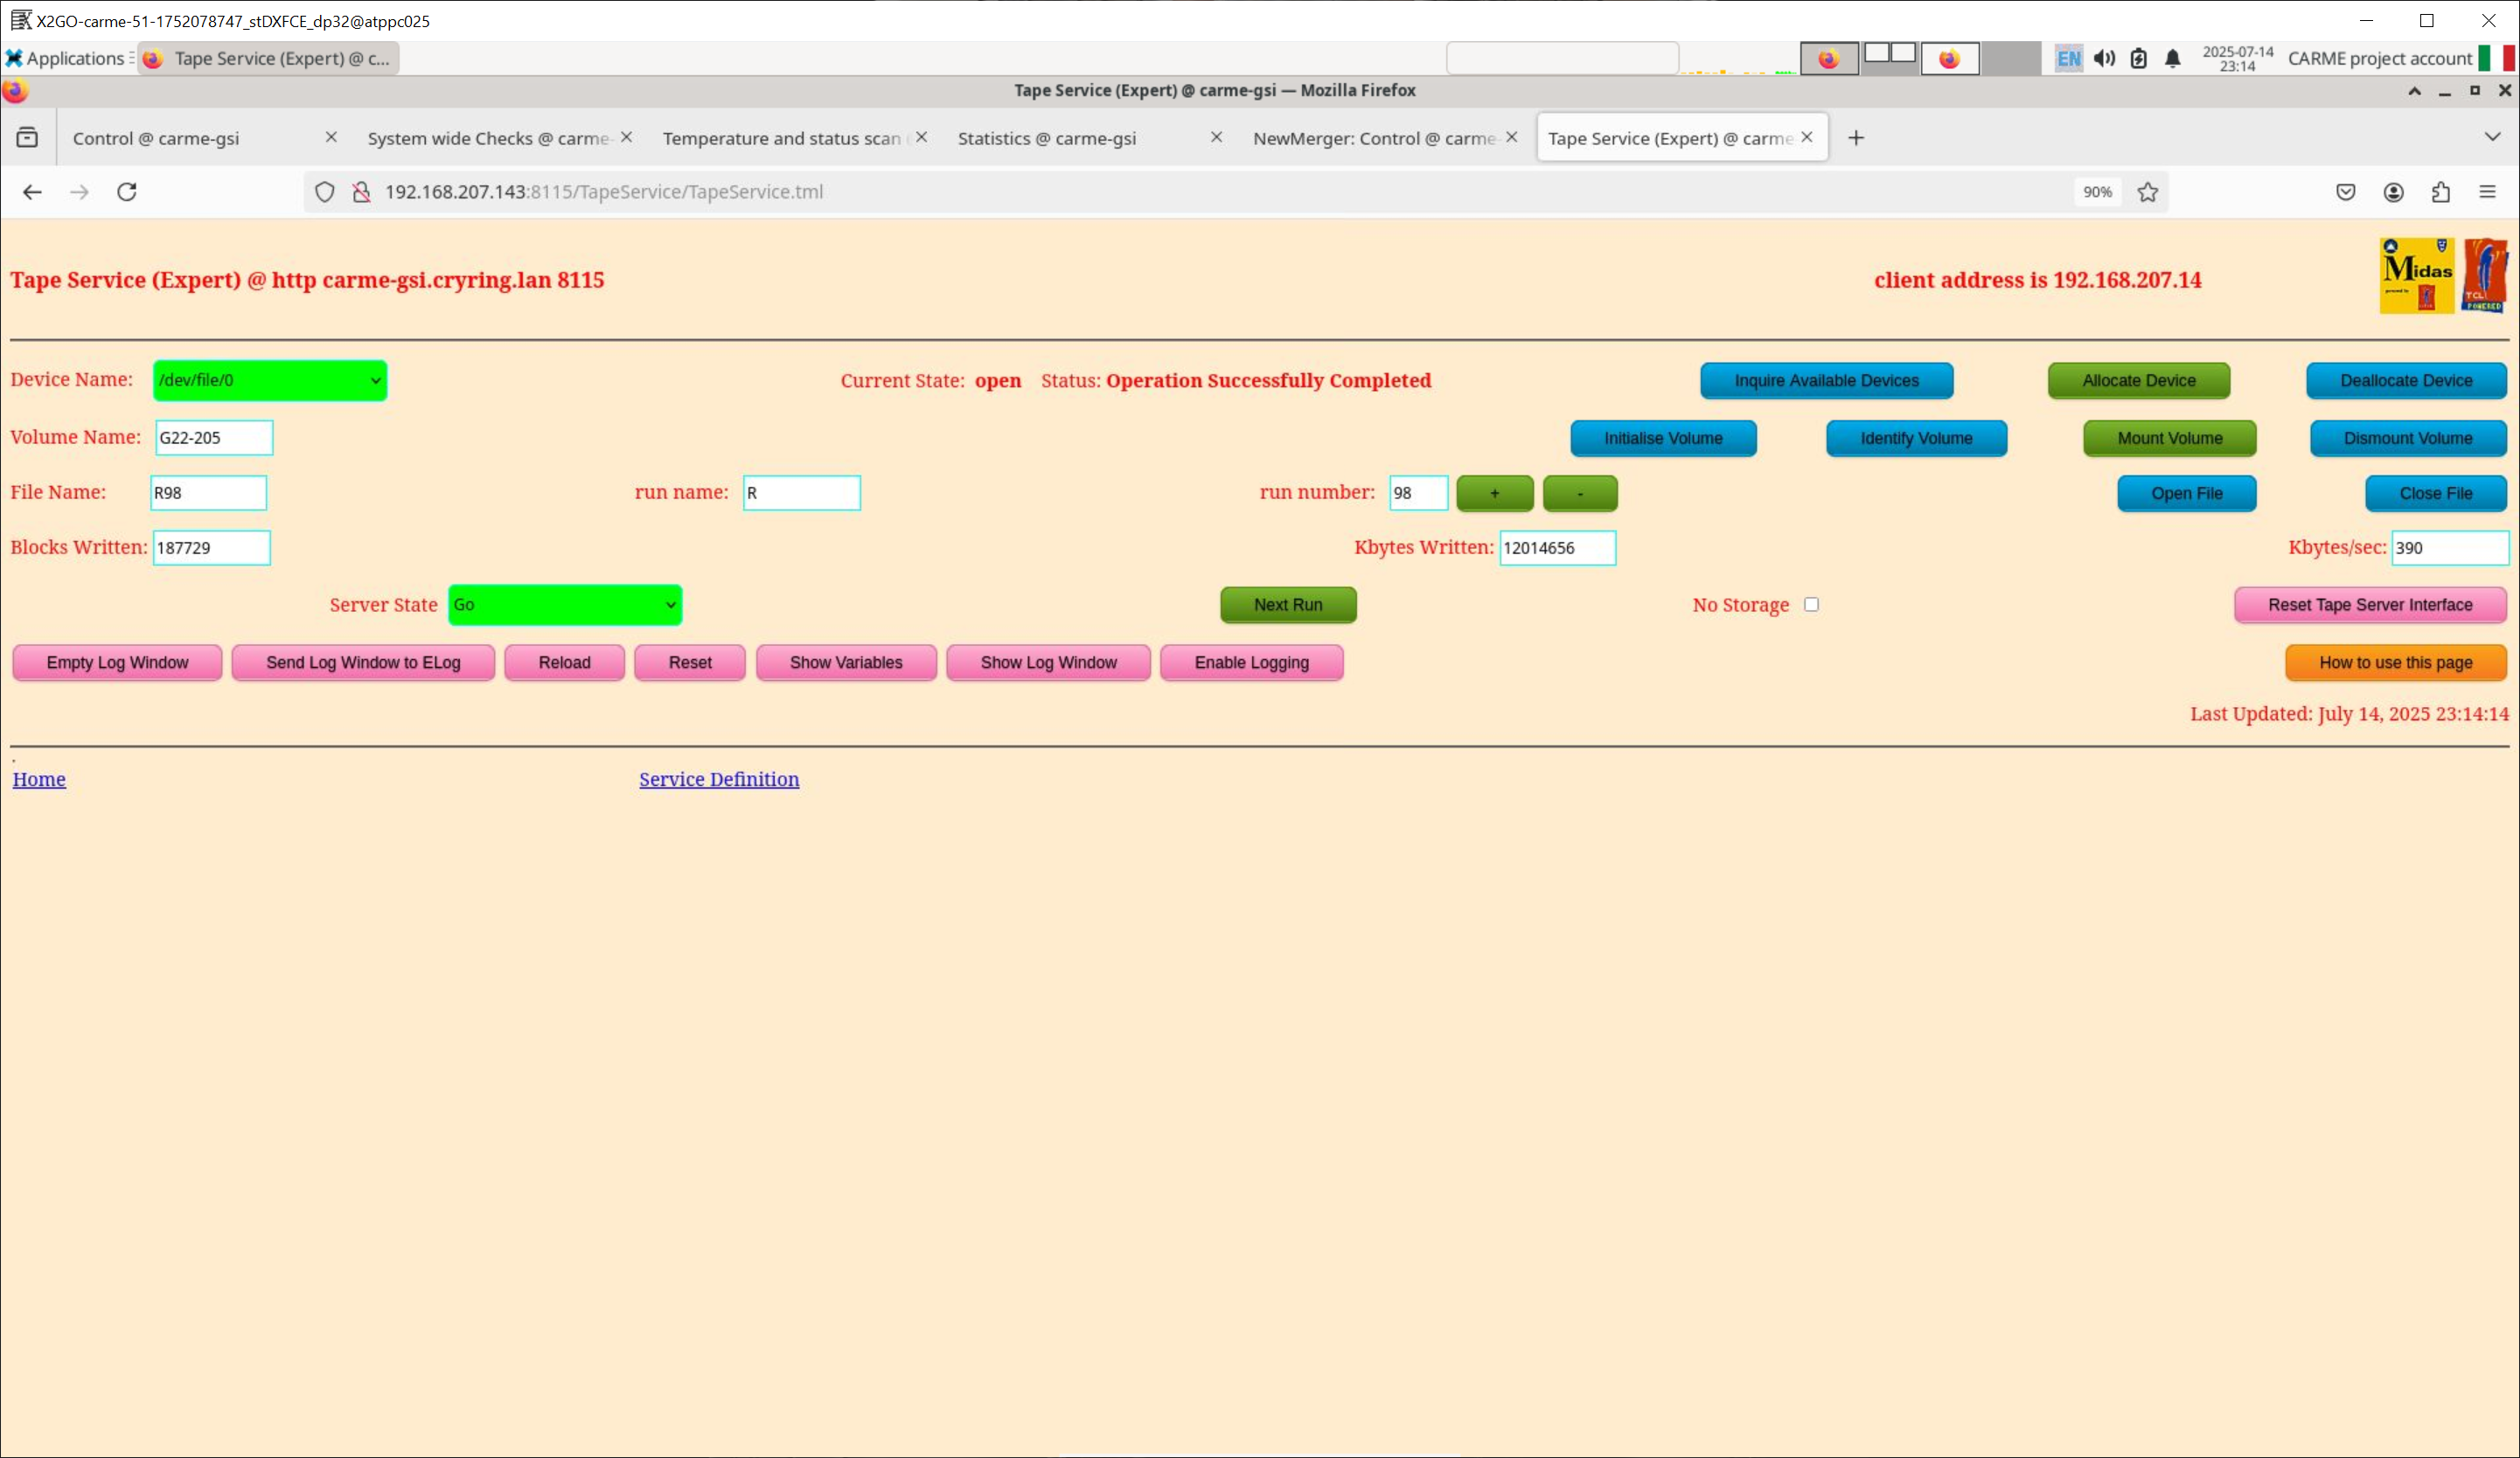2520x1458 pixels.
Task: Click the back navigation arrow
Action: 32,192
